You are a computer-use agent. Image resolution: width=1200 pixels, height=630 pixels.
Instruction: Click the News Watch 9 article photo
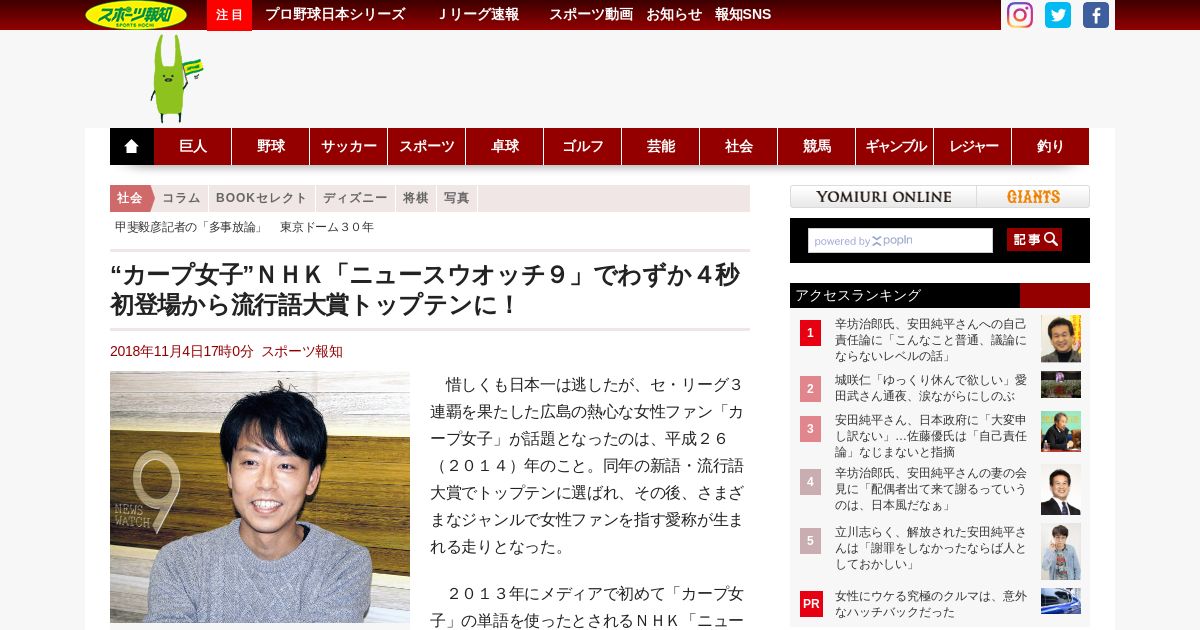260,497
